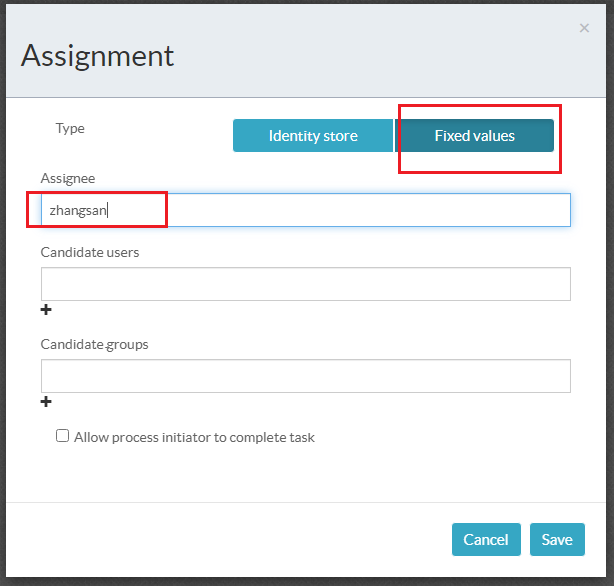Select the Fixed values type option

[474, 136]
